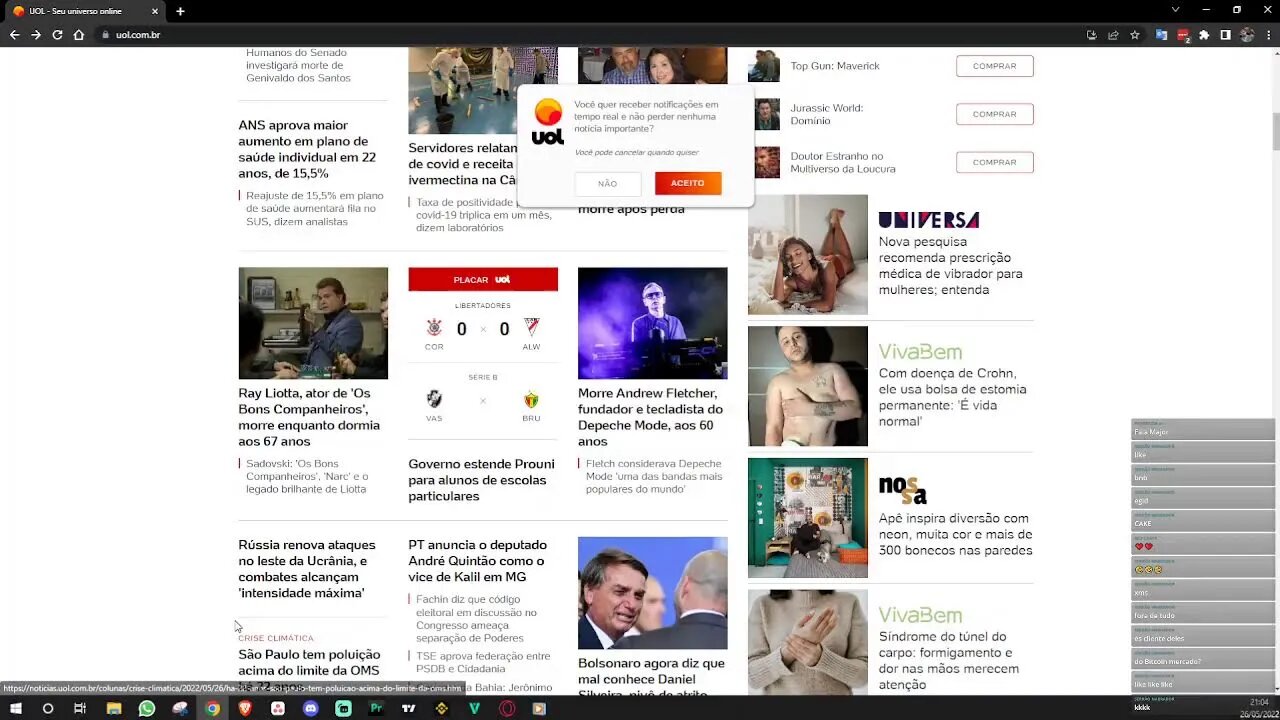Open Bolsonaro photo thumbnail

(653, 593)
